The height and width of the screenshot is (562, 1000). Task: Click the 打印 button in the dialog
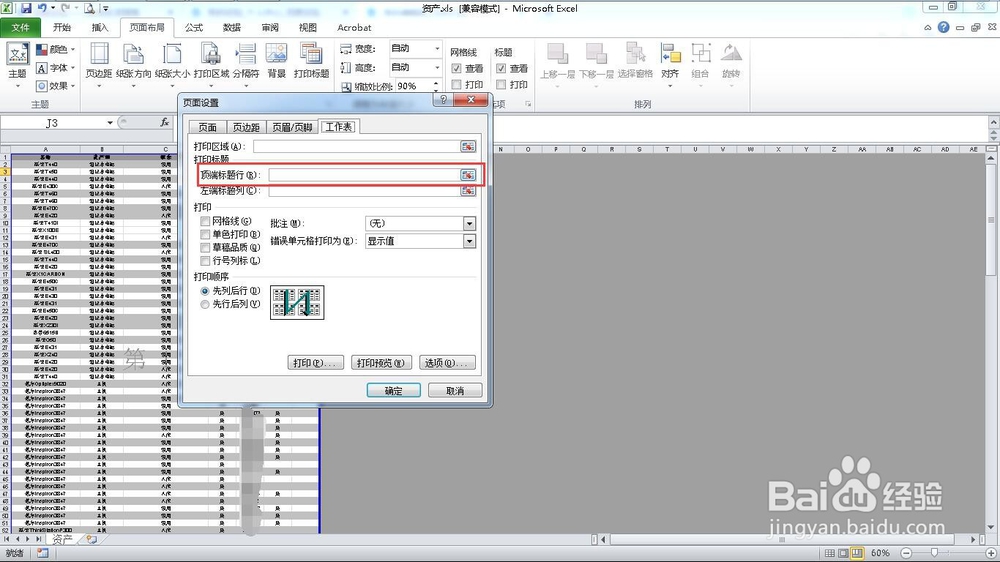point(316,363)
